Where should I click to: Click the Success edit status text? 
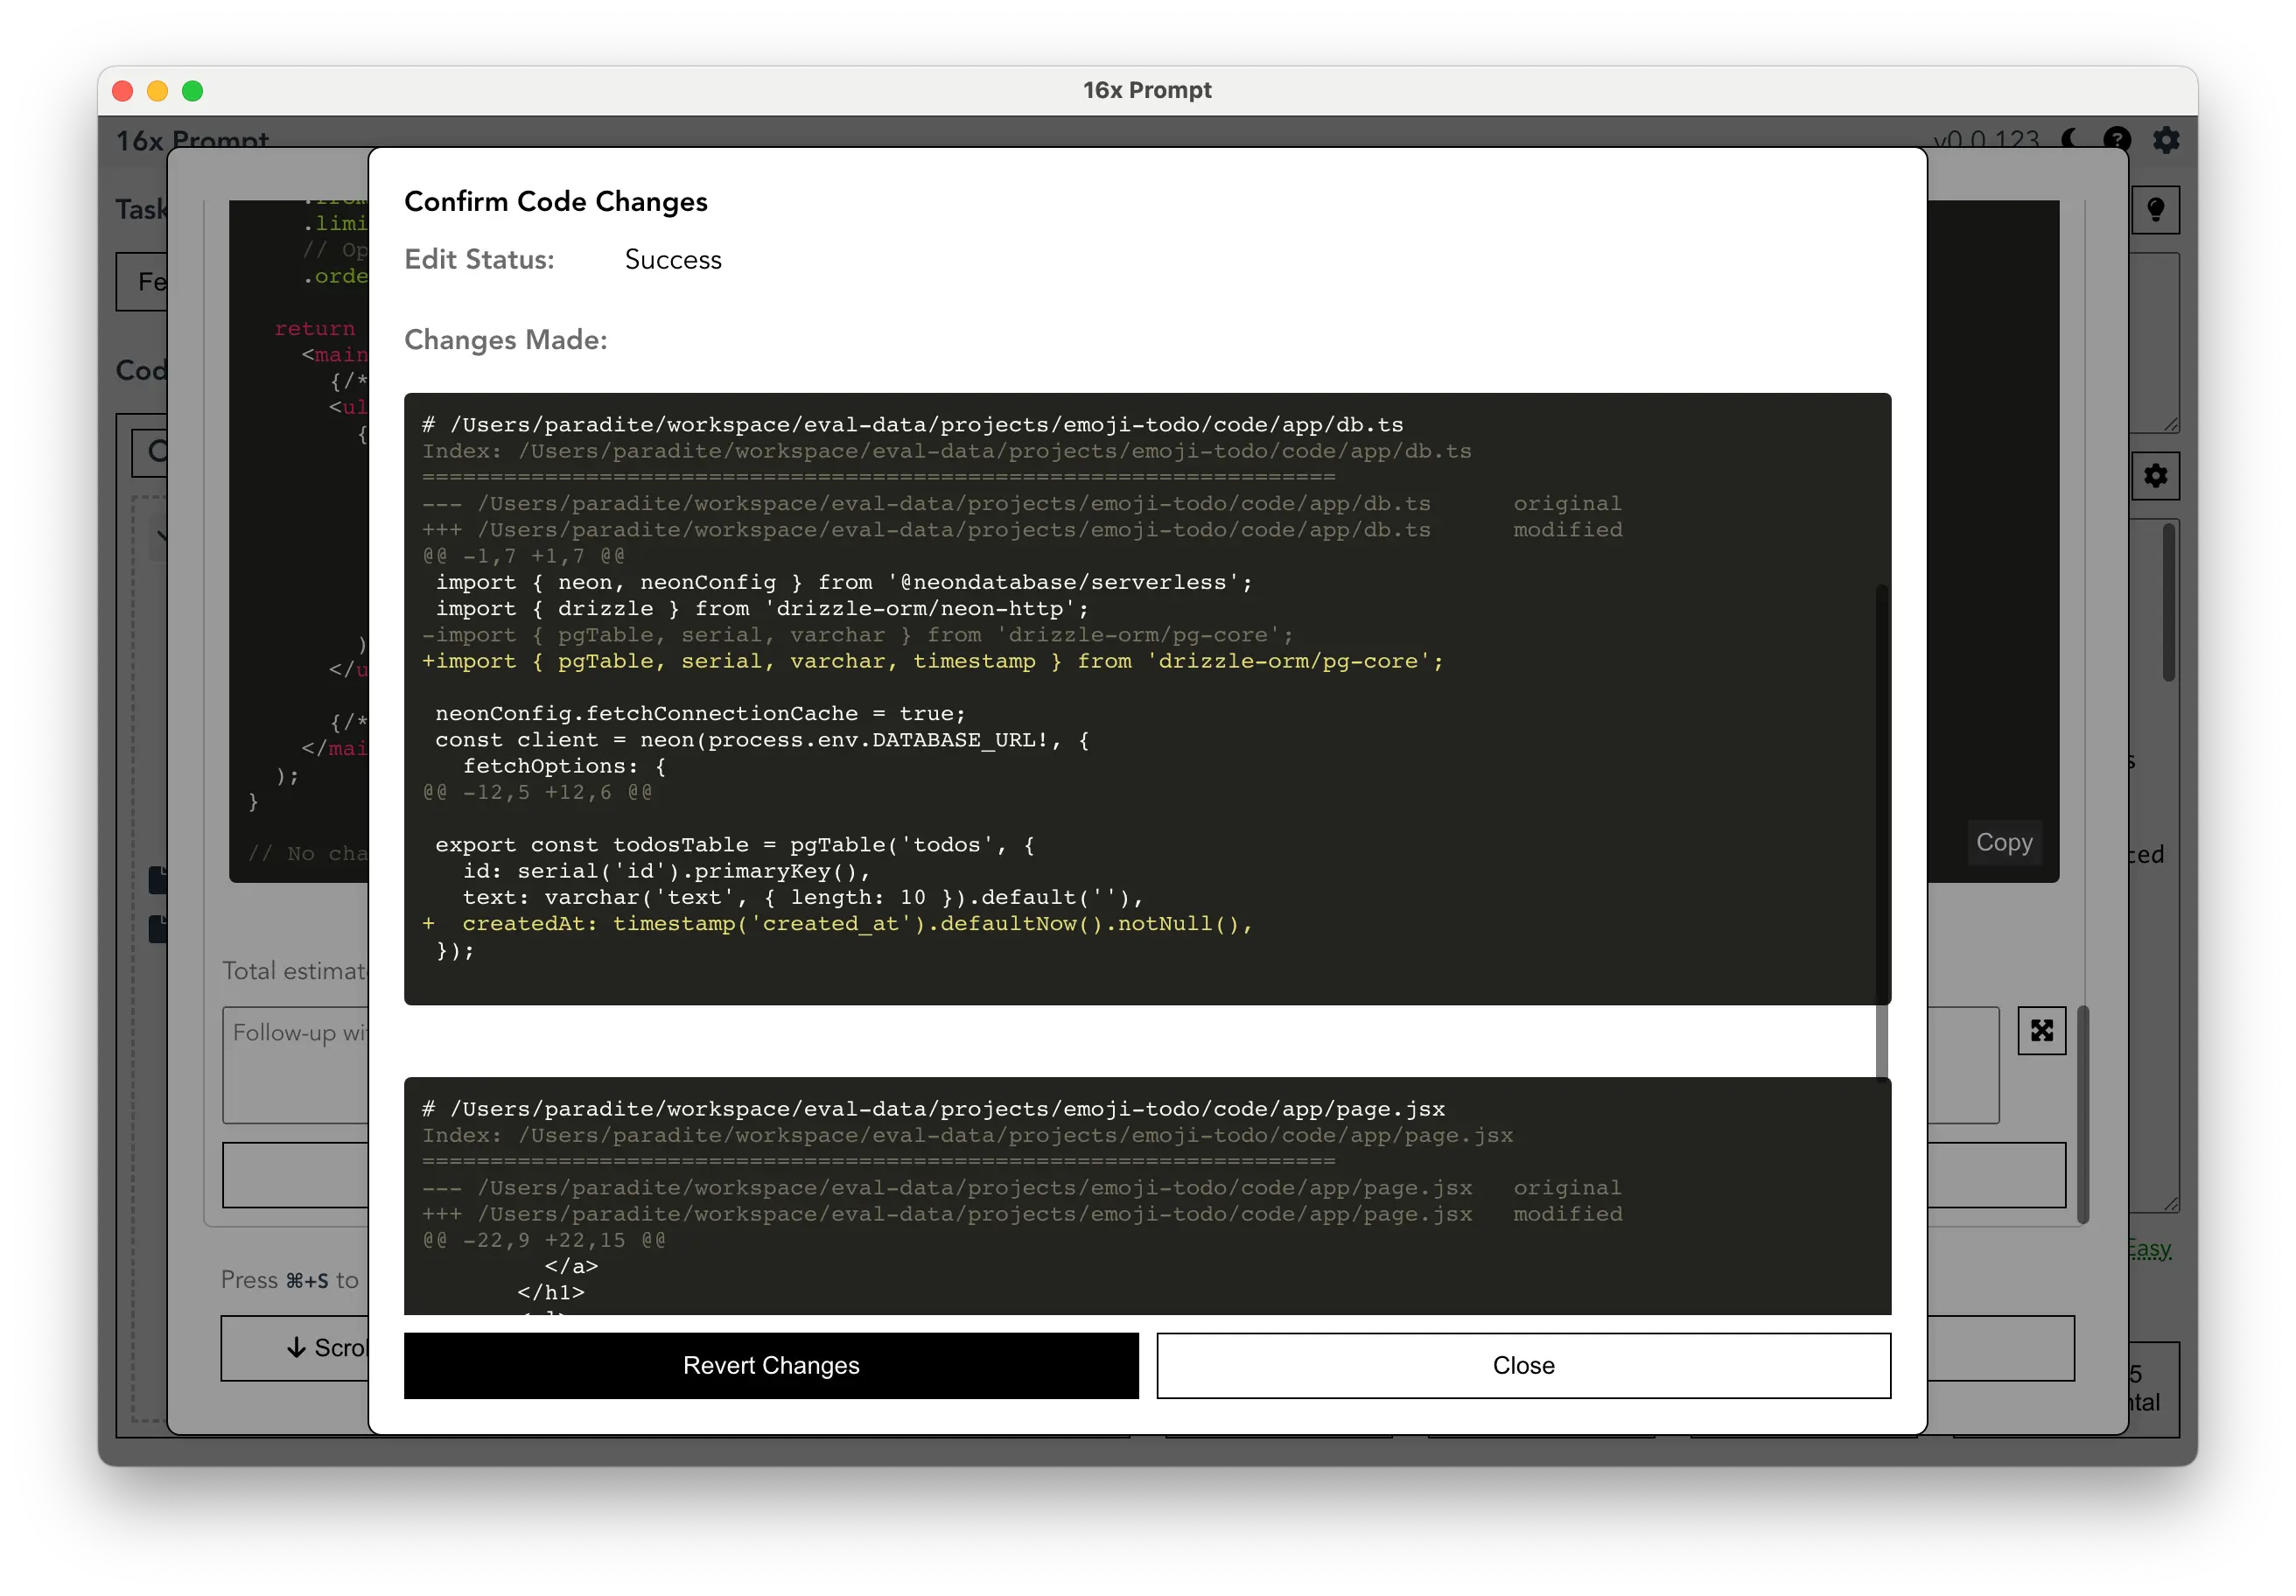coord(673,259)
